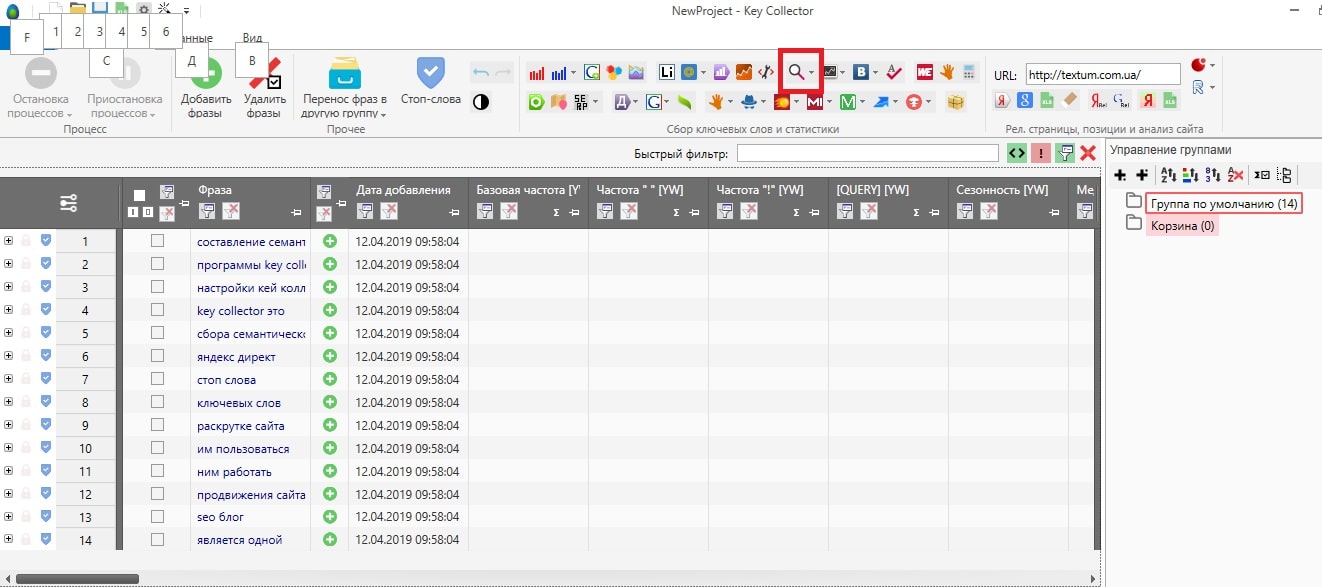Screen dimensions: 1322x587
Task: Select the Корзина (0) group
Action: pos(1183,226)
